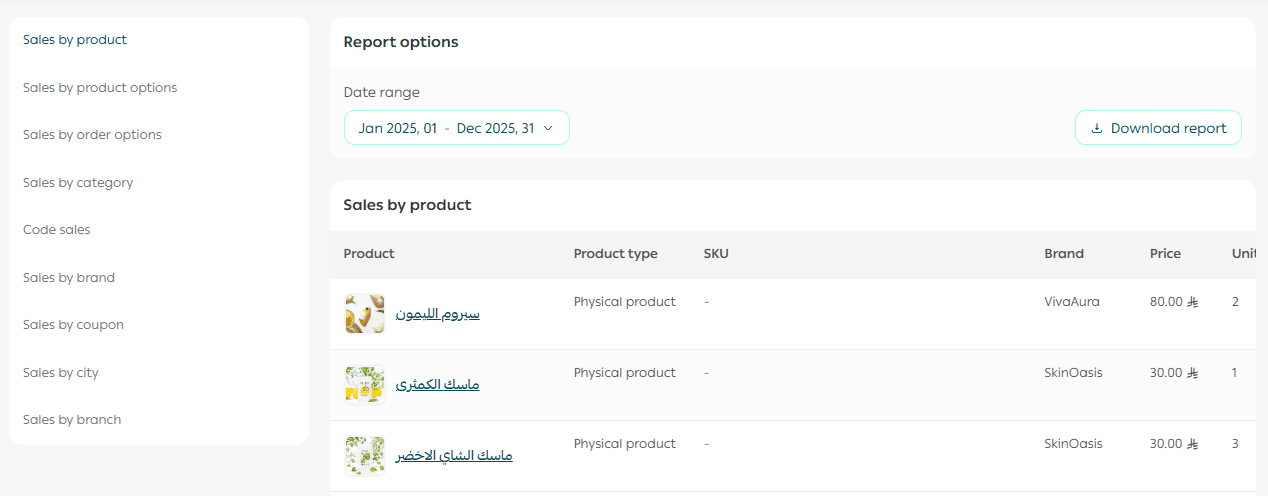Open the pear mask product thumbnail
The width and height of the screenshot is (1268, 496).
364,385
